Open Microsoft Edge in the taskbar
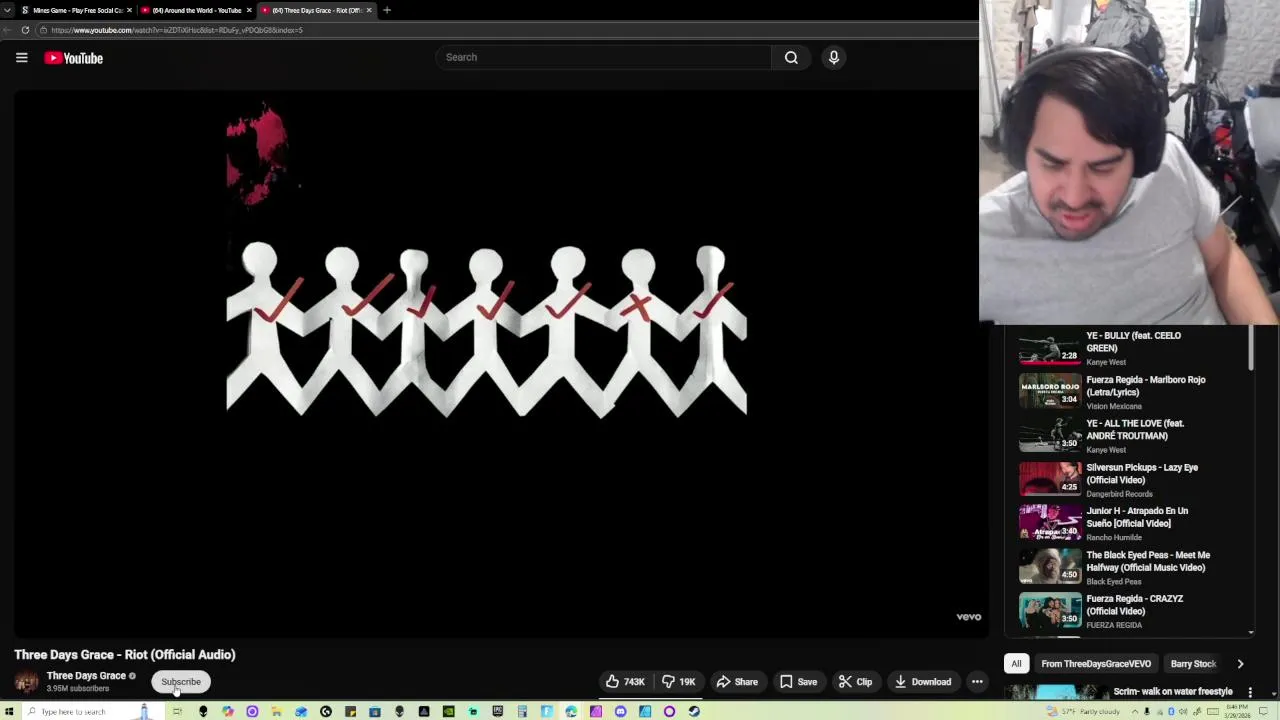1280x720 pixels. point(571,712)
